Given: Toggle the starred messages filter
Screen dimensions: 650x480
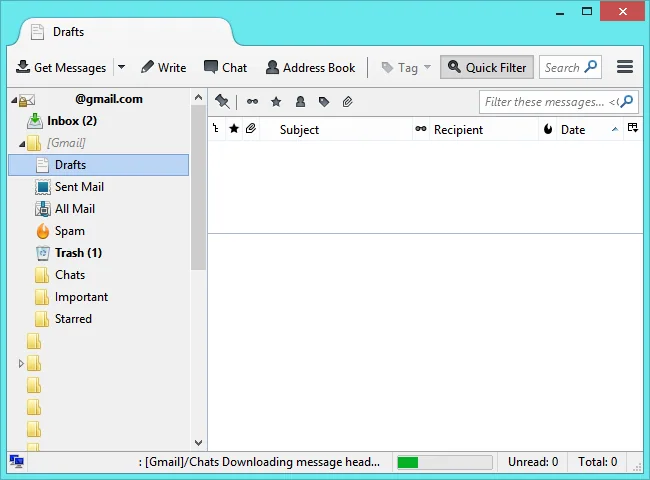Looking at the screenshot, I should pyautogui.click(x=276, y=102).
